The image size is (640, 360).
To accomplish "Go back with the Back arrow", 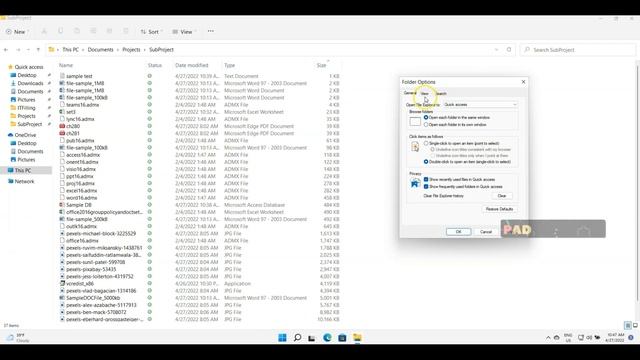I will pos(6,50).
